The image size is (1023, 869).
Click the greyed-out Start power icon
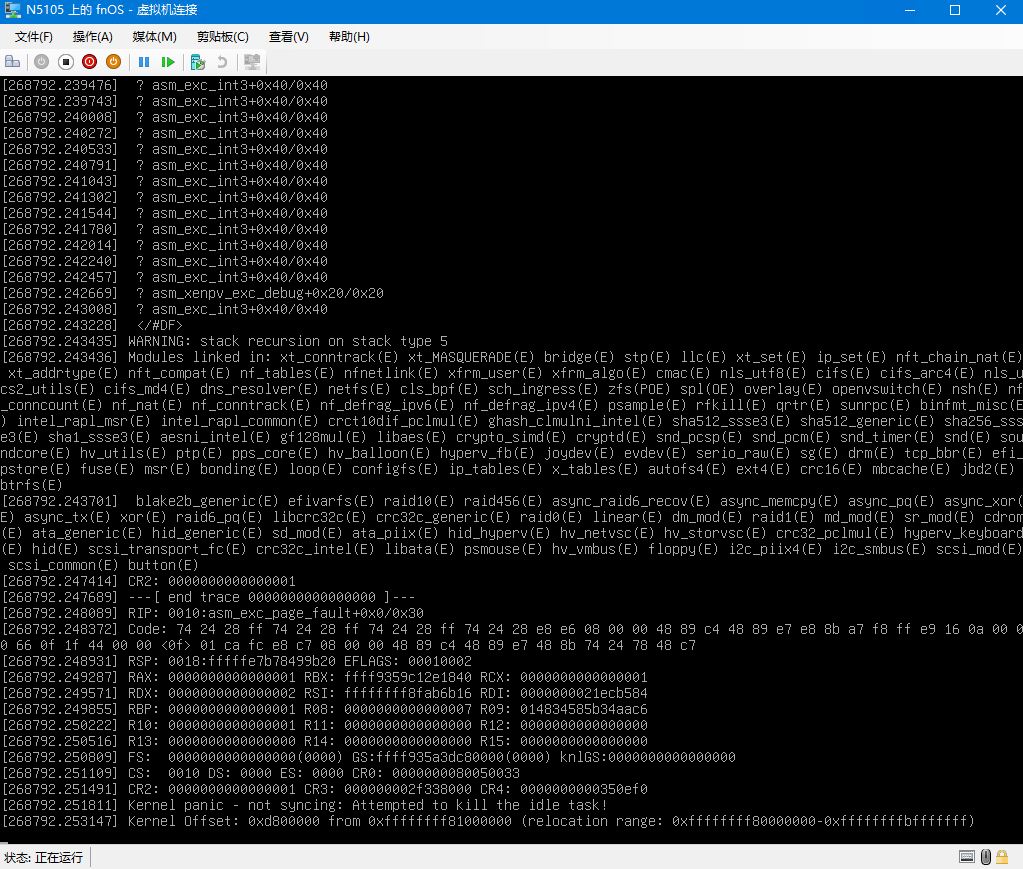41,62
